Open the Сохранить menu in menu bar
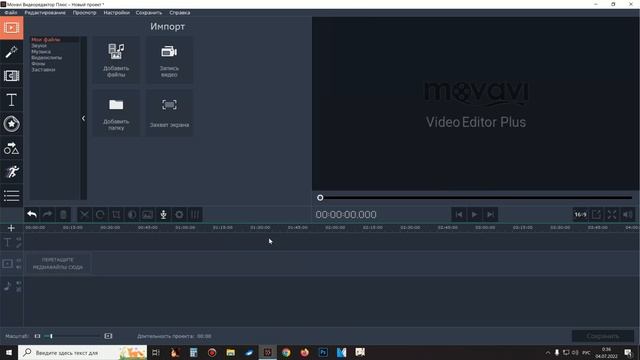 click(x=149, y=13)
